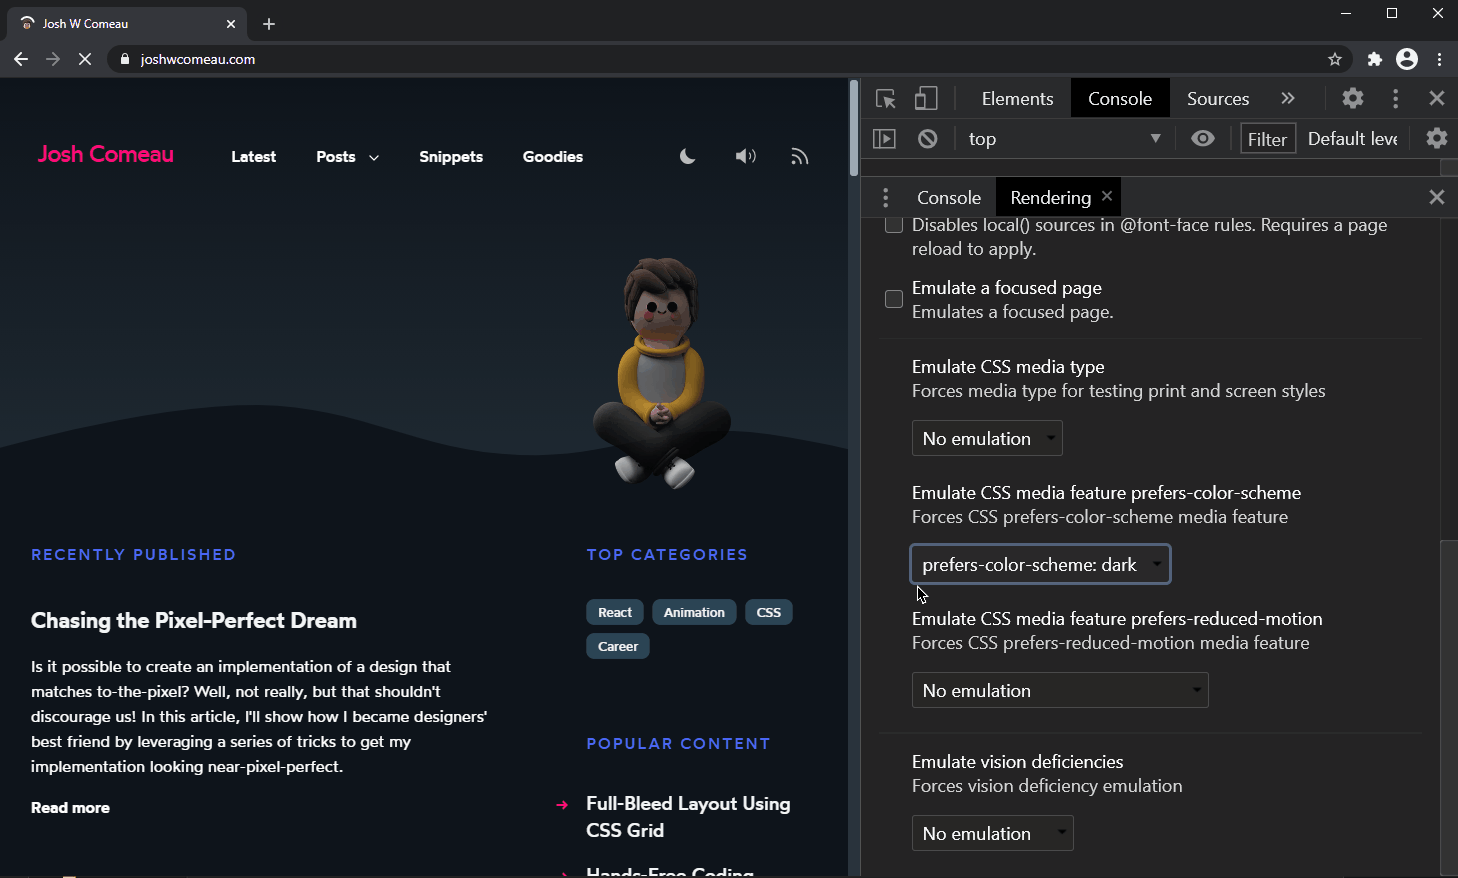This screenshot has width=1458, height=878.
Task: Check the Disable local() font sources box
Action: tap(894, 225)
